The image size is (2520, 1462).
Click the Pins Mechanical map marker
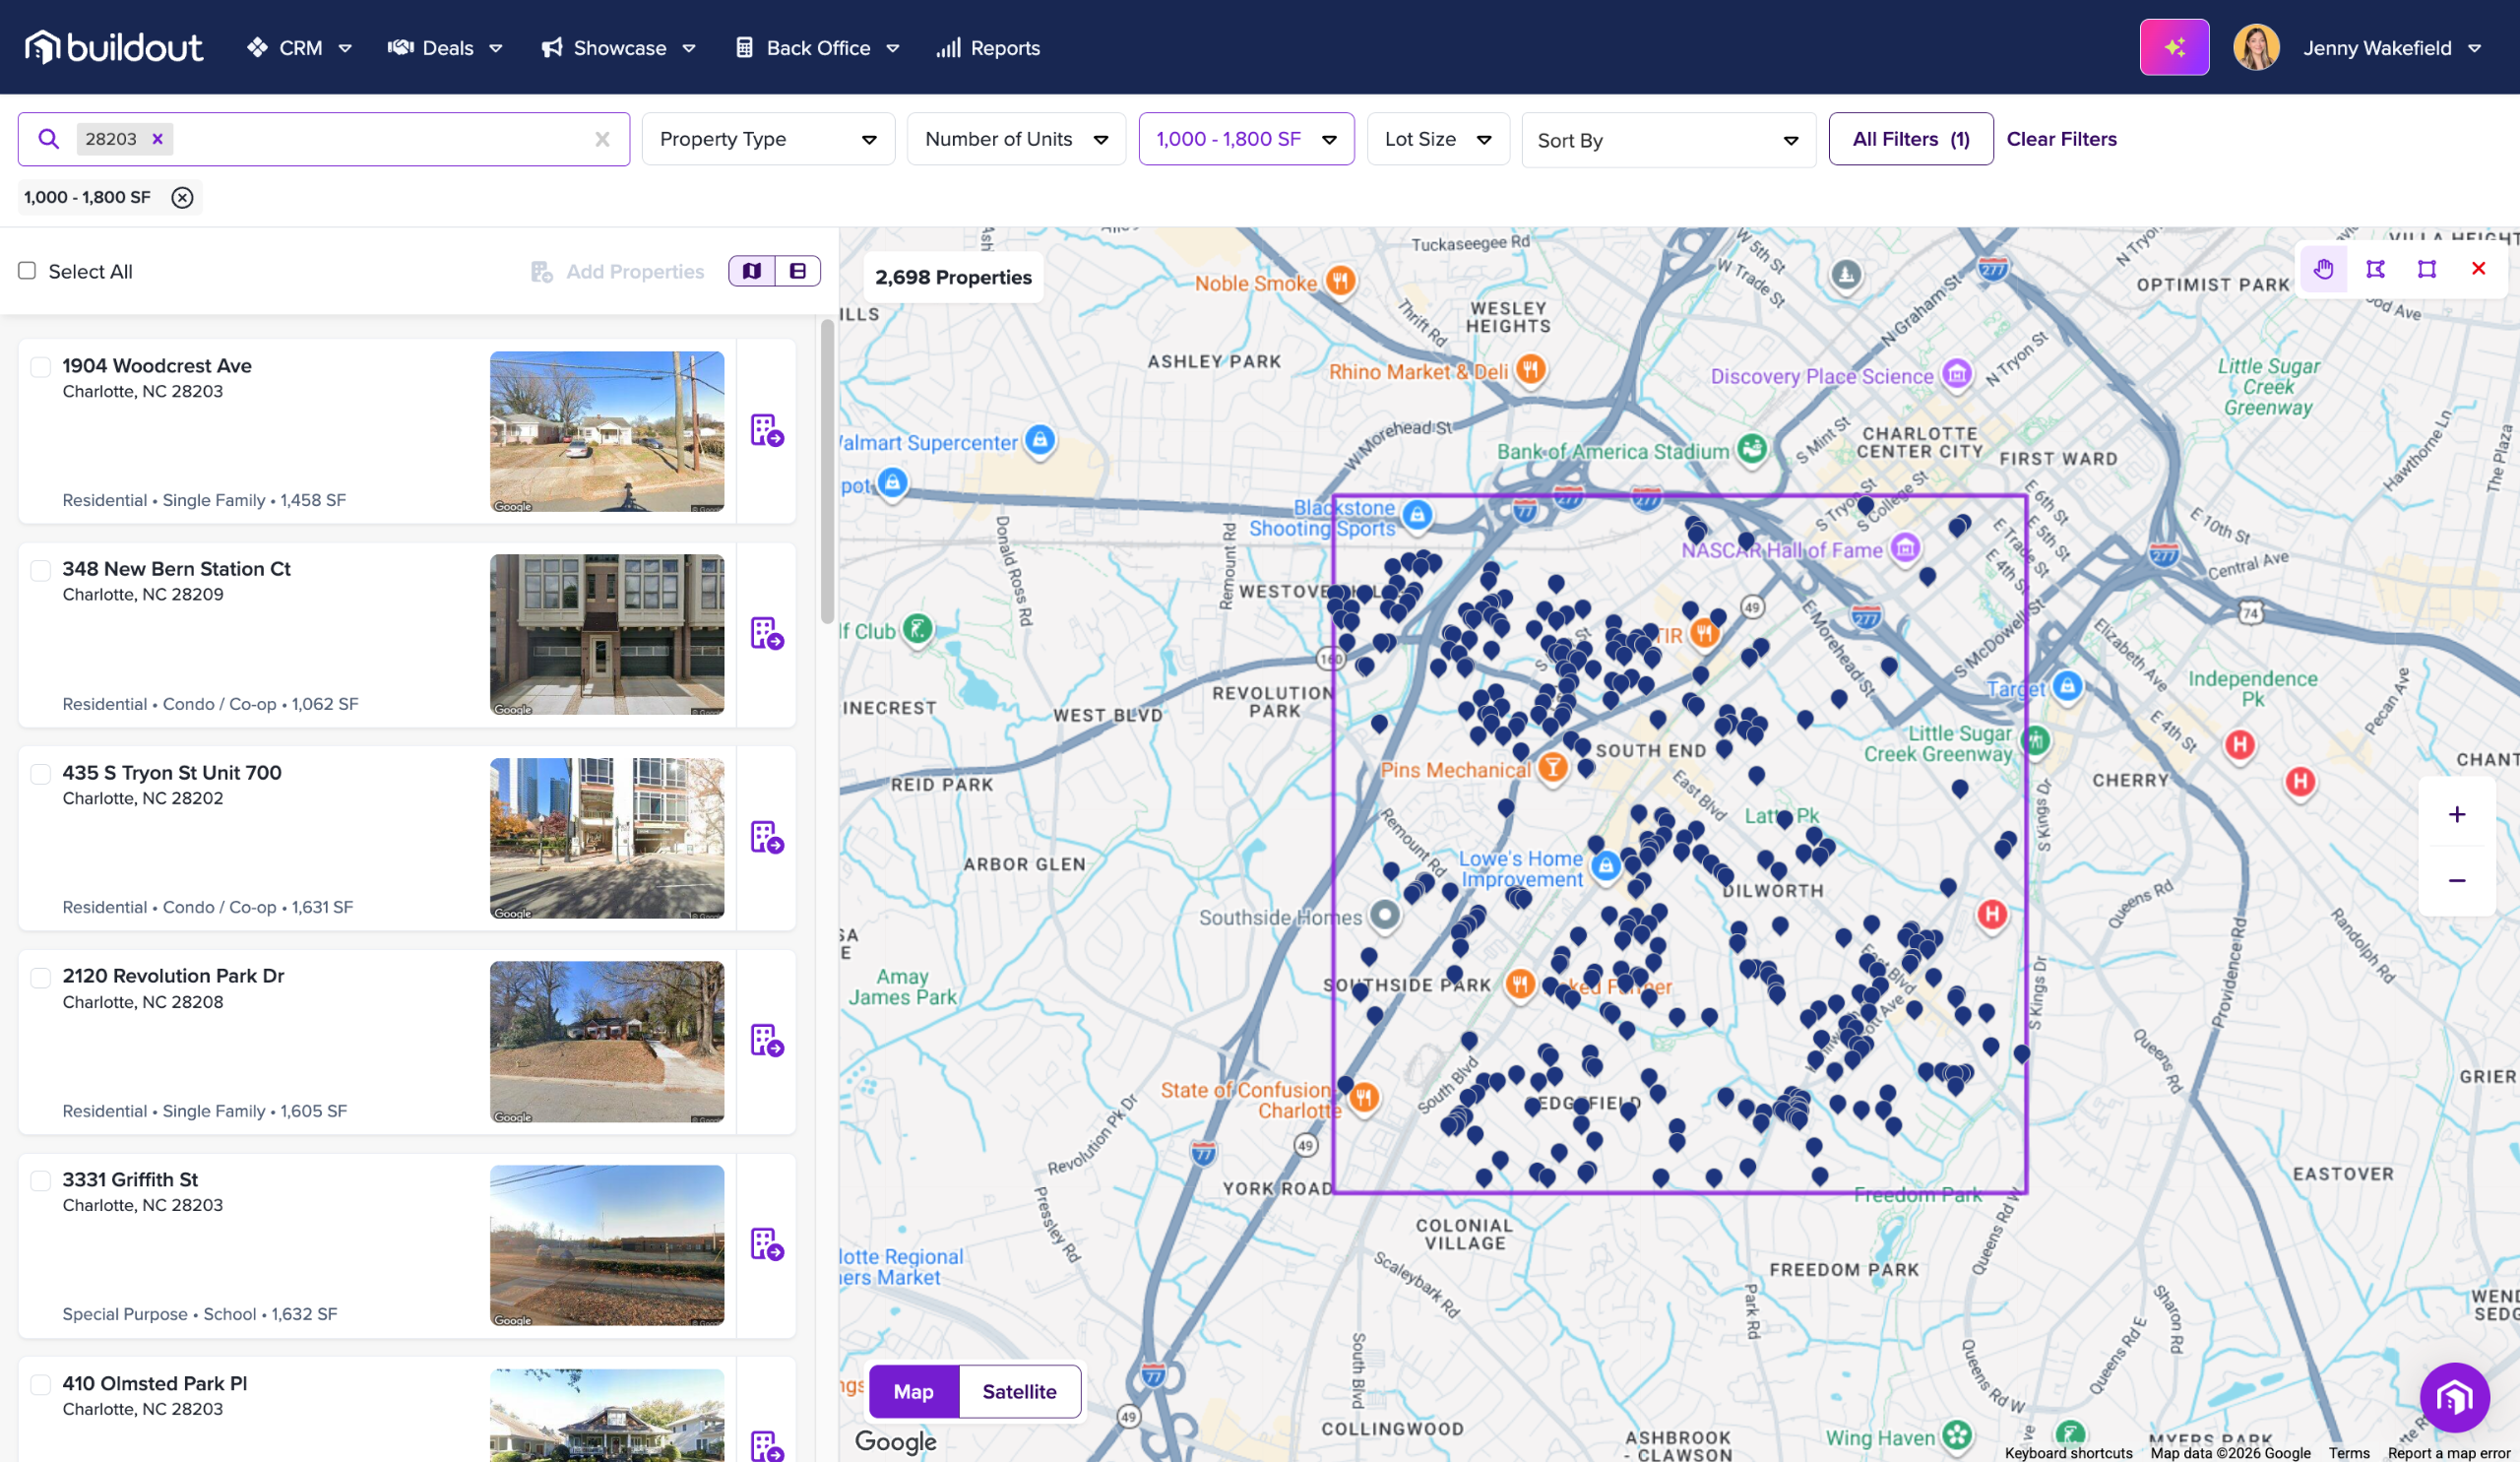[x=1552, y=767]
